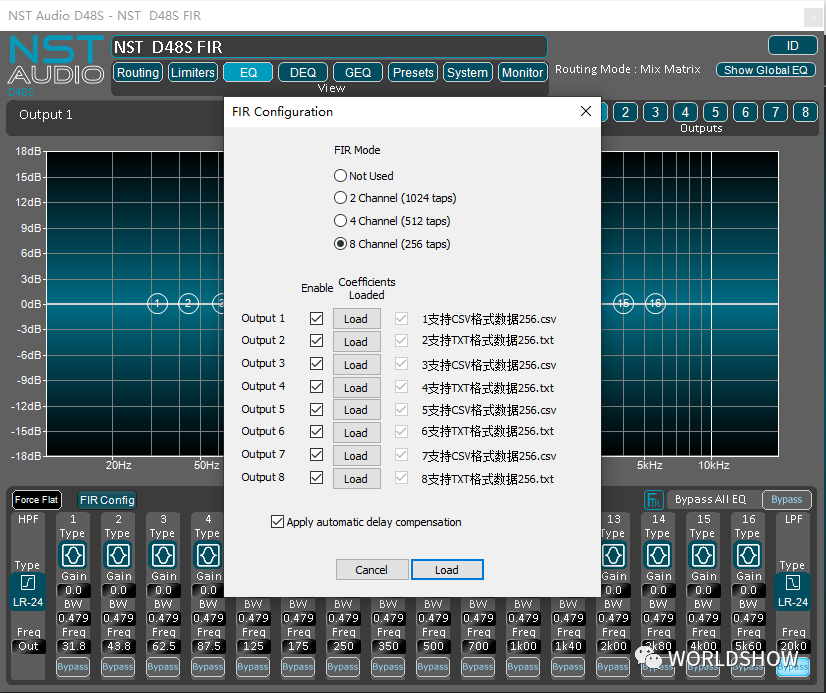This screenshot has height=693, width=826.
Task: Click the HPF filter type icon
Action: [27, 582]
